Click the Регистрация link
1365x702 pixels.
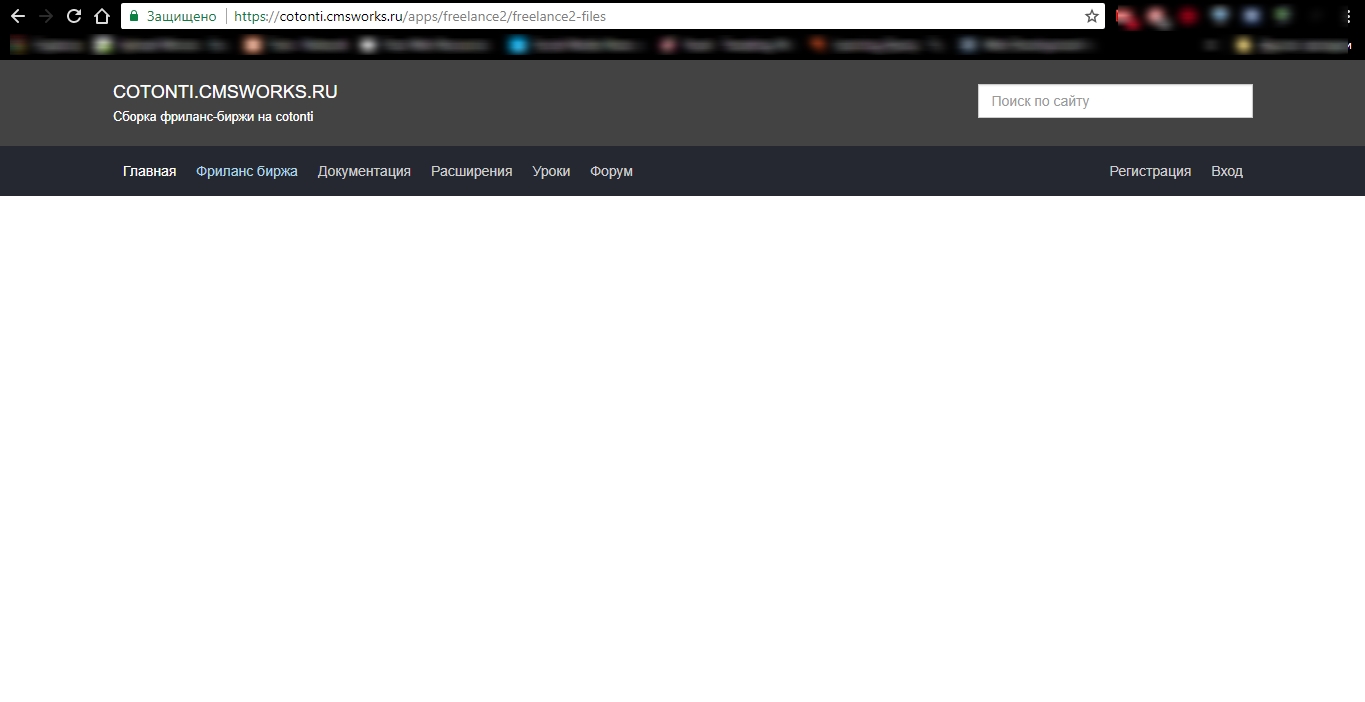[1150, 171]
